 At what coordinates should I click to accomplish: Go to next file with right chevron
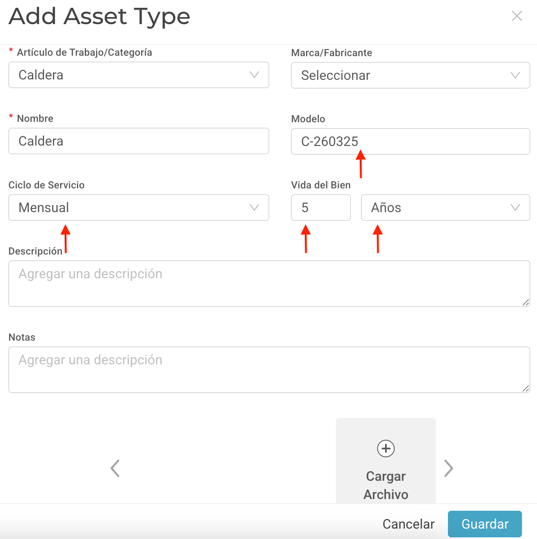tap(448, 468)
